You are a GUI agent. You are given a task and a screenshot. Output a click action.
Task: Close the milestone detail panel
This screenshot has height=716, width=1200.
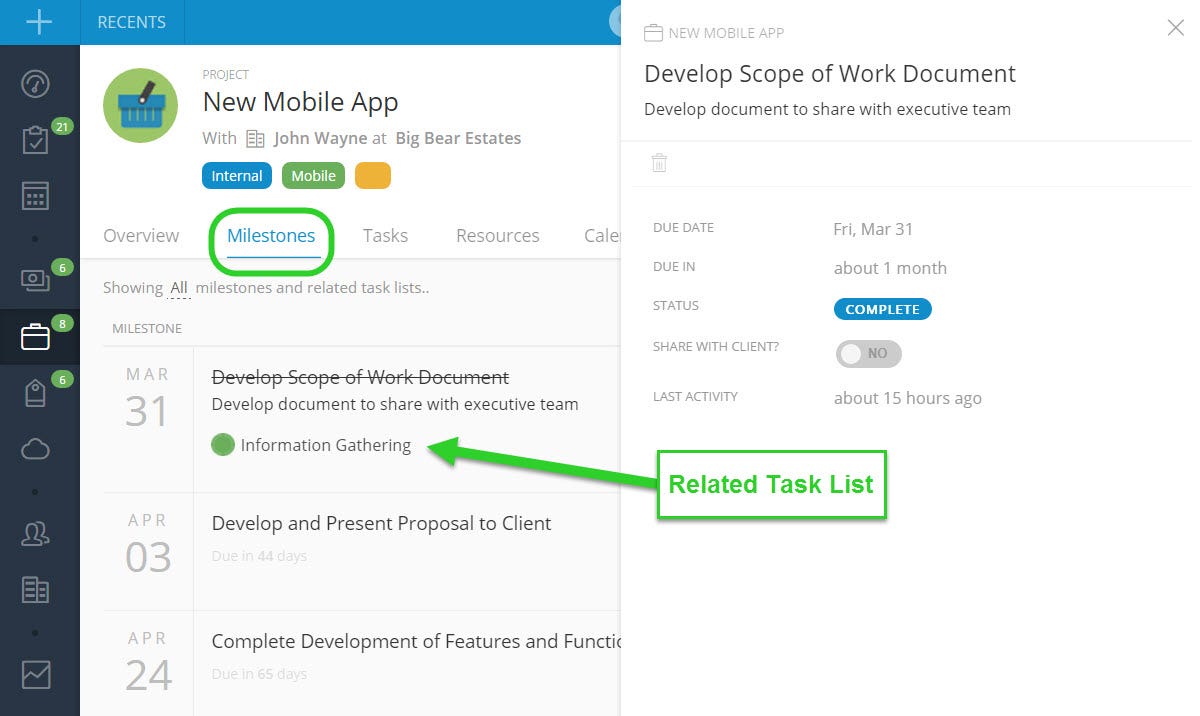click(x=1176, y=28)
